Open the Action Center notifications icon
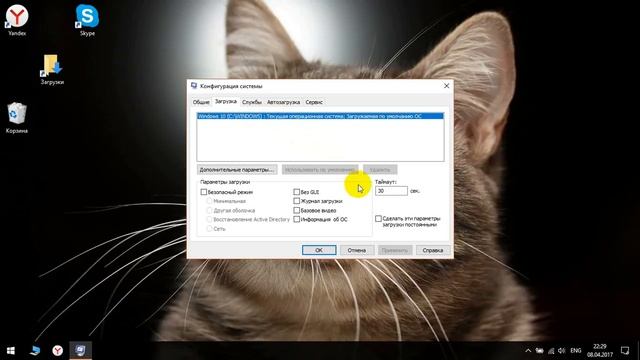 625,351
